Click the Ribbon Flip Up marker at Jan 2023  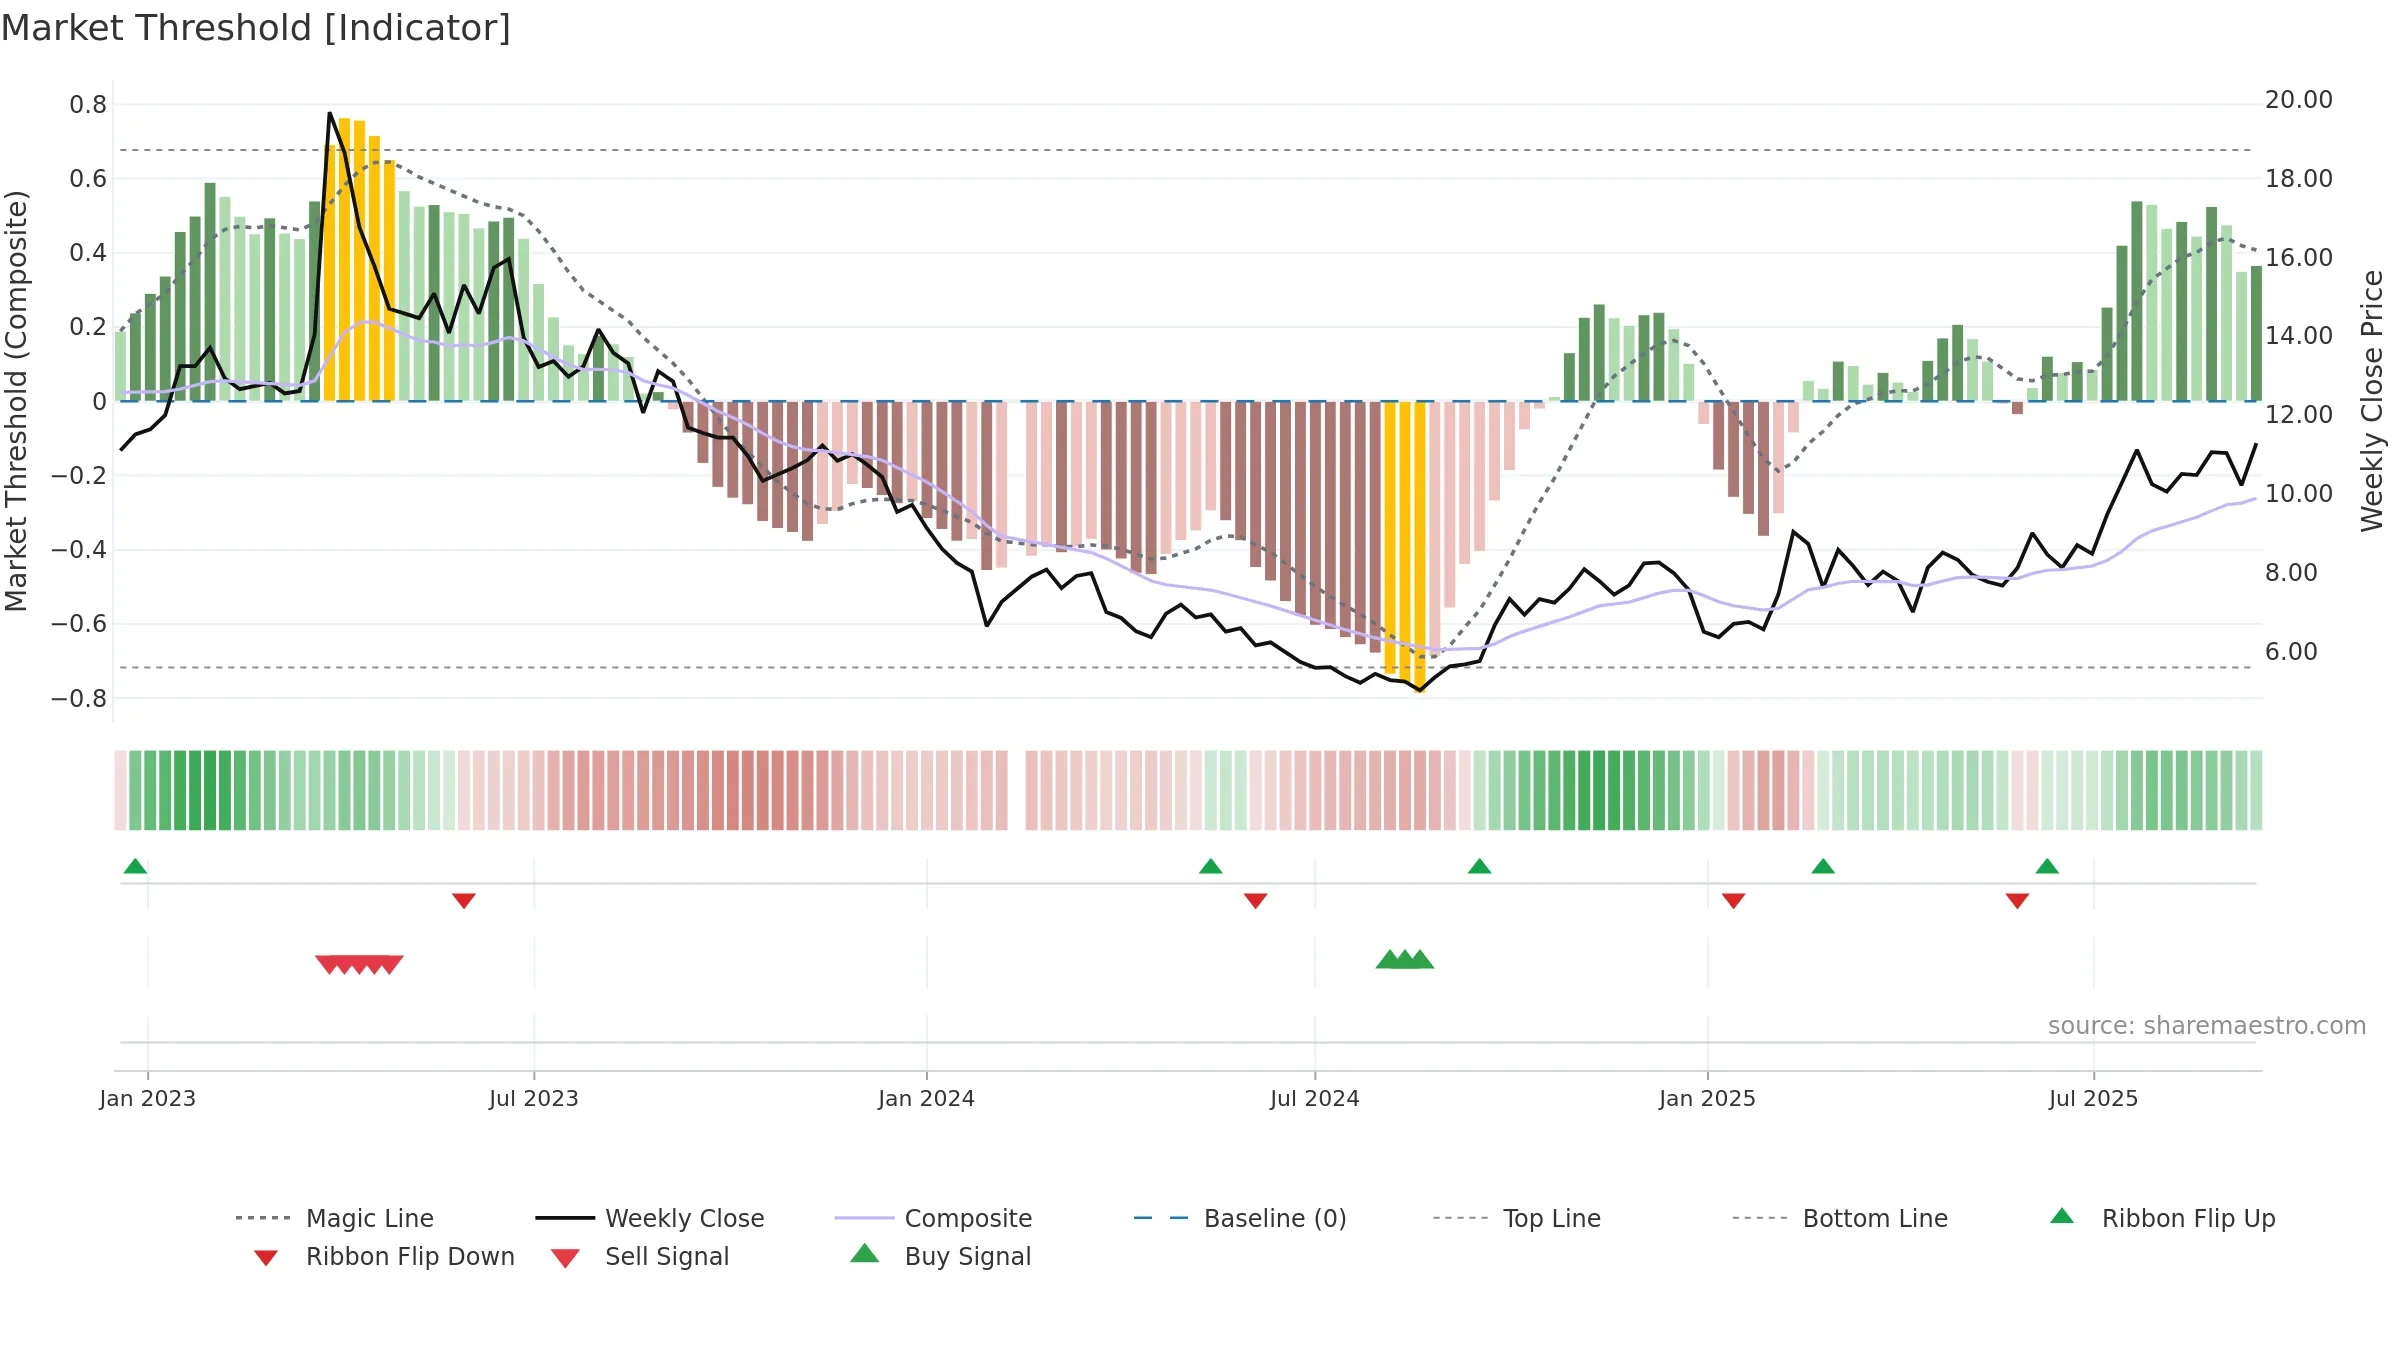[135, 866]
